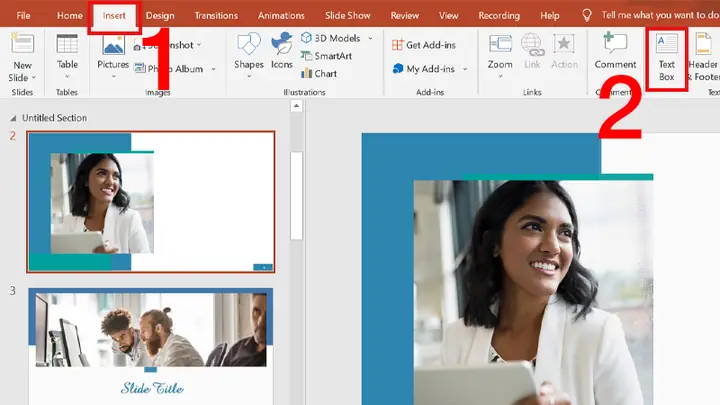Switch to the View tab

(x=448, y=16)
